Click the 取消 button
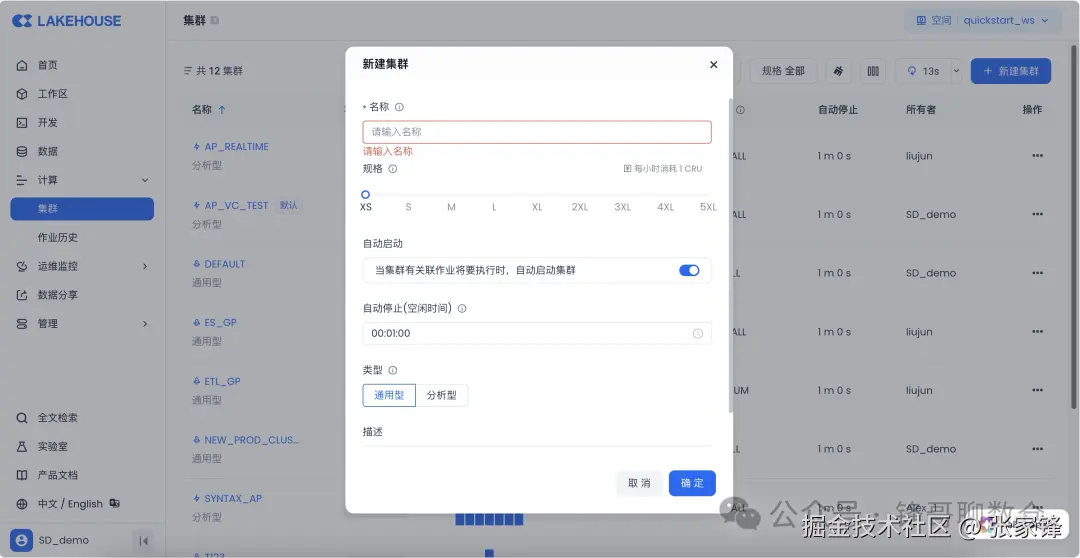 639,484
